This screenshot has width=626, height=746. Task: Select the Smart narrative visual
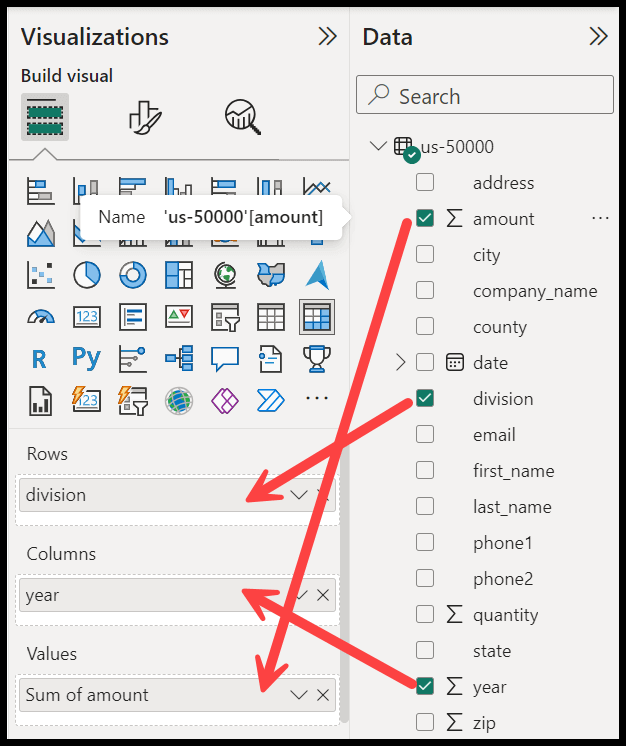coord(271,359)
